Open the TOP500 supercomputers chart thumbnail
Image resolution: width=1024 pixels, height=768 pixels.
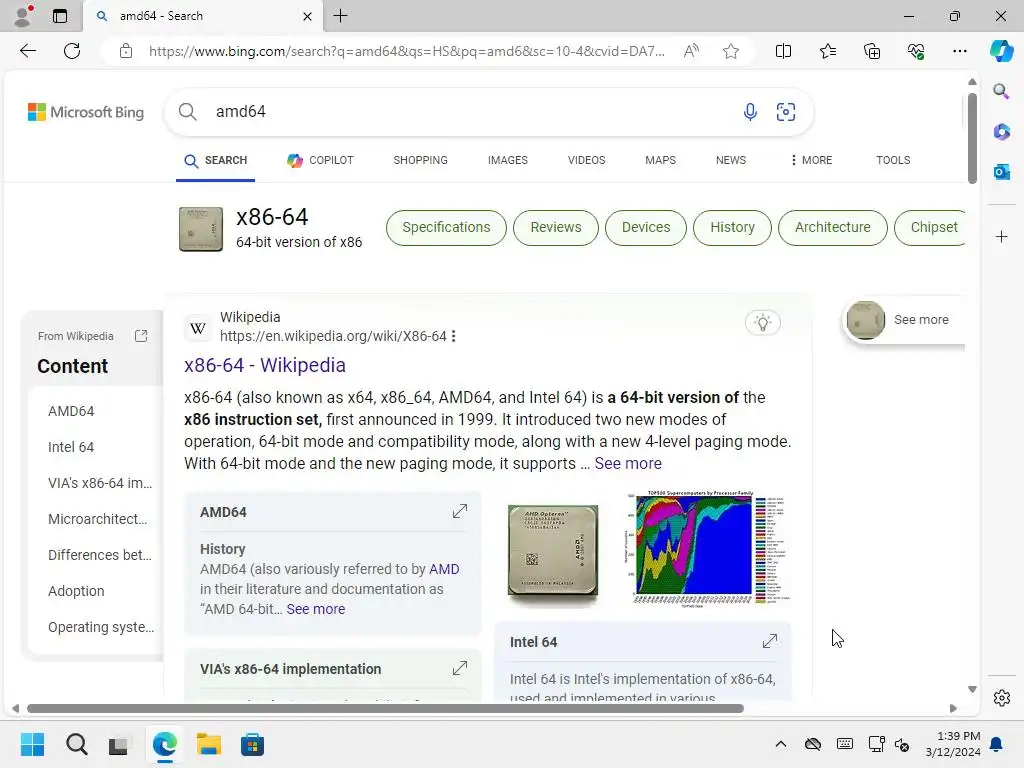707,549
